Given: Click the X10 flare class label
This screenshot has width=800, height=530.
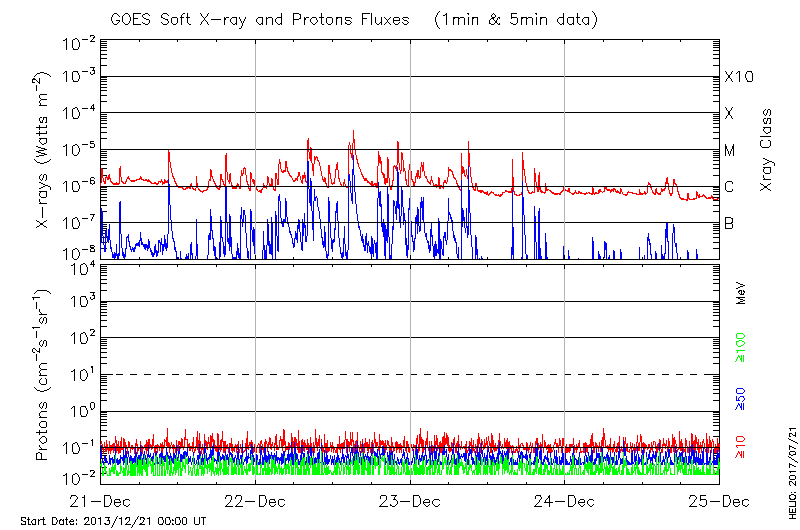Looking at the screenshot, I should (738, 77).
